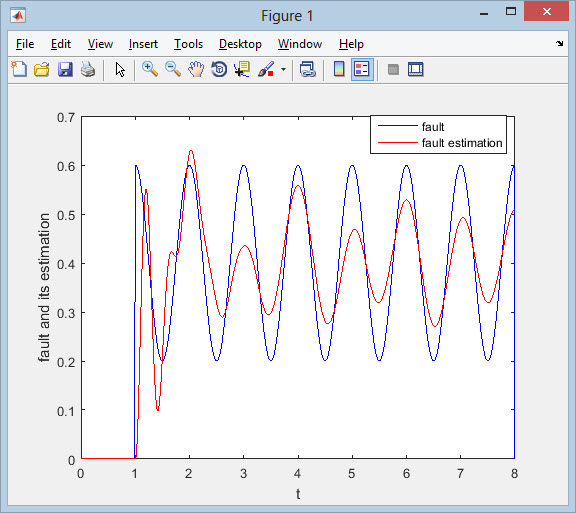The image size is (576, 513).
Task: Click the New Figure icon
Action: click(19, 69)
